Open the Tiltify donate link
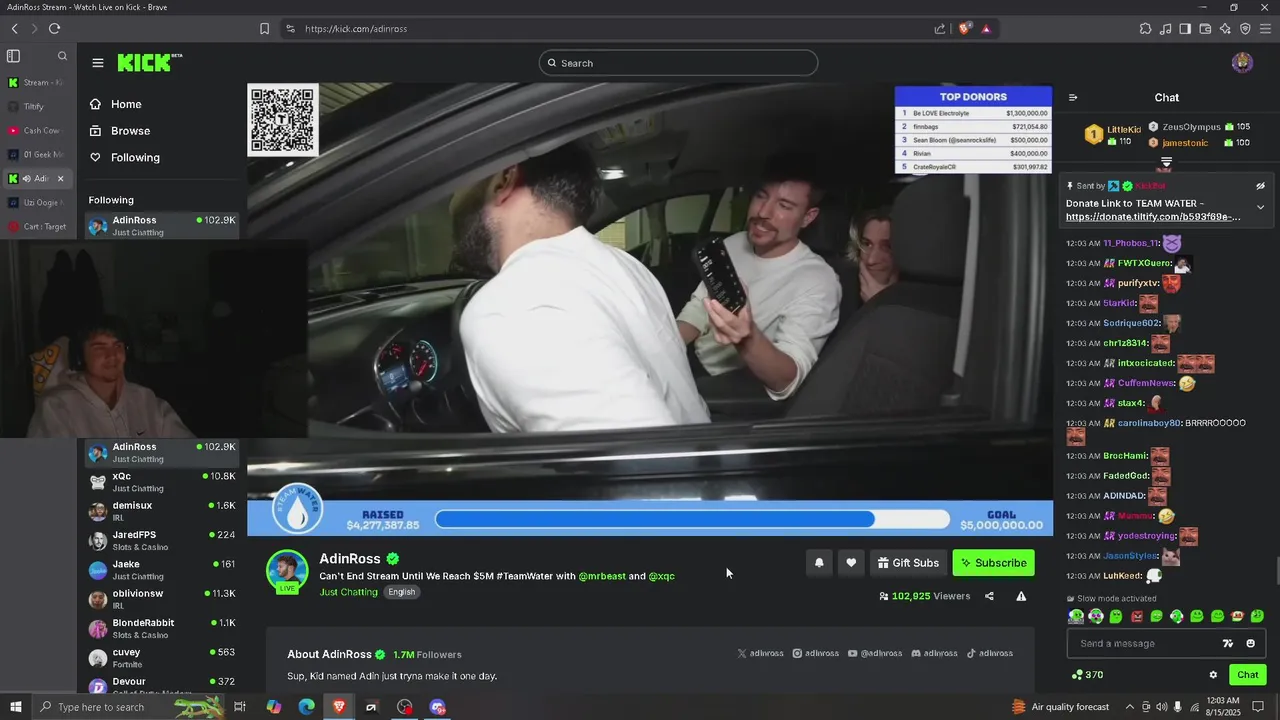1280x720 pixels. coord(1153,217)
